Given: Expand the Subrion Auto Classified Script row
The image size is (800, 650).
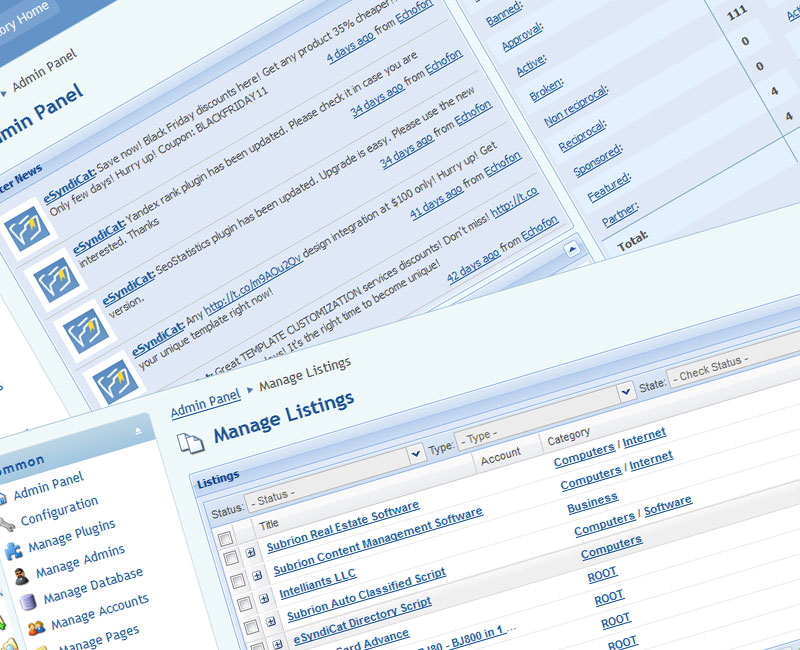Looking at the screenshot, I should click(270, 621).
